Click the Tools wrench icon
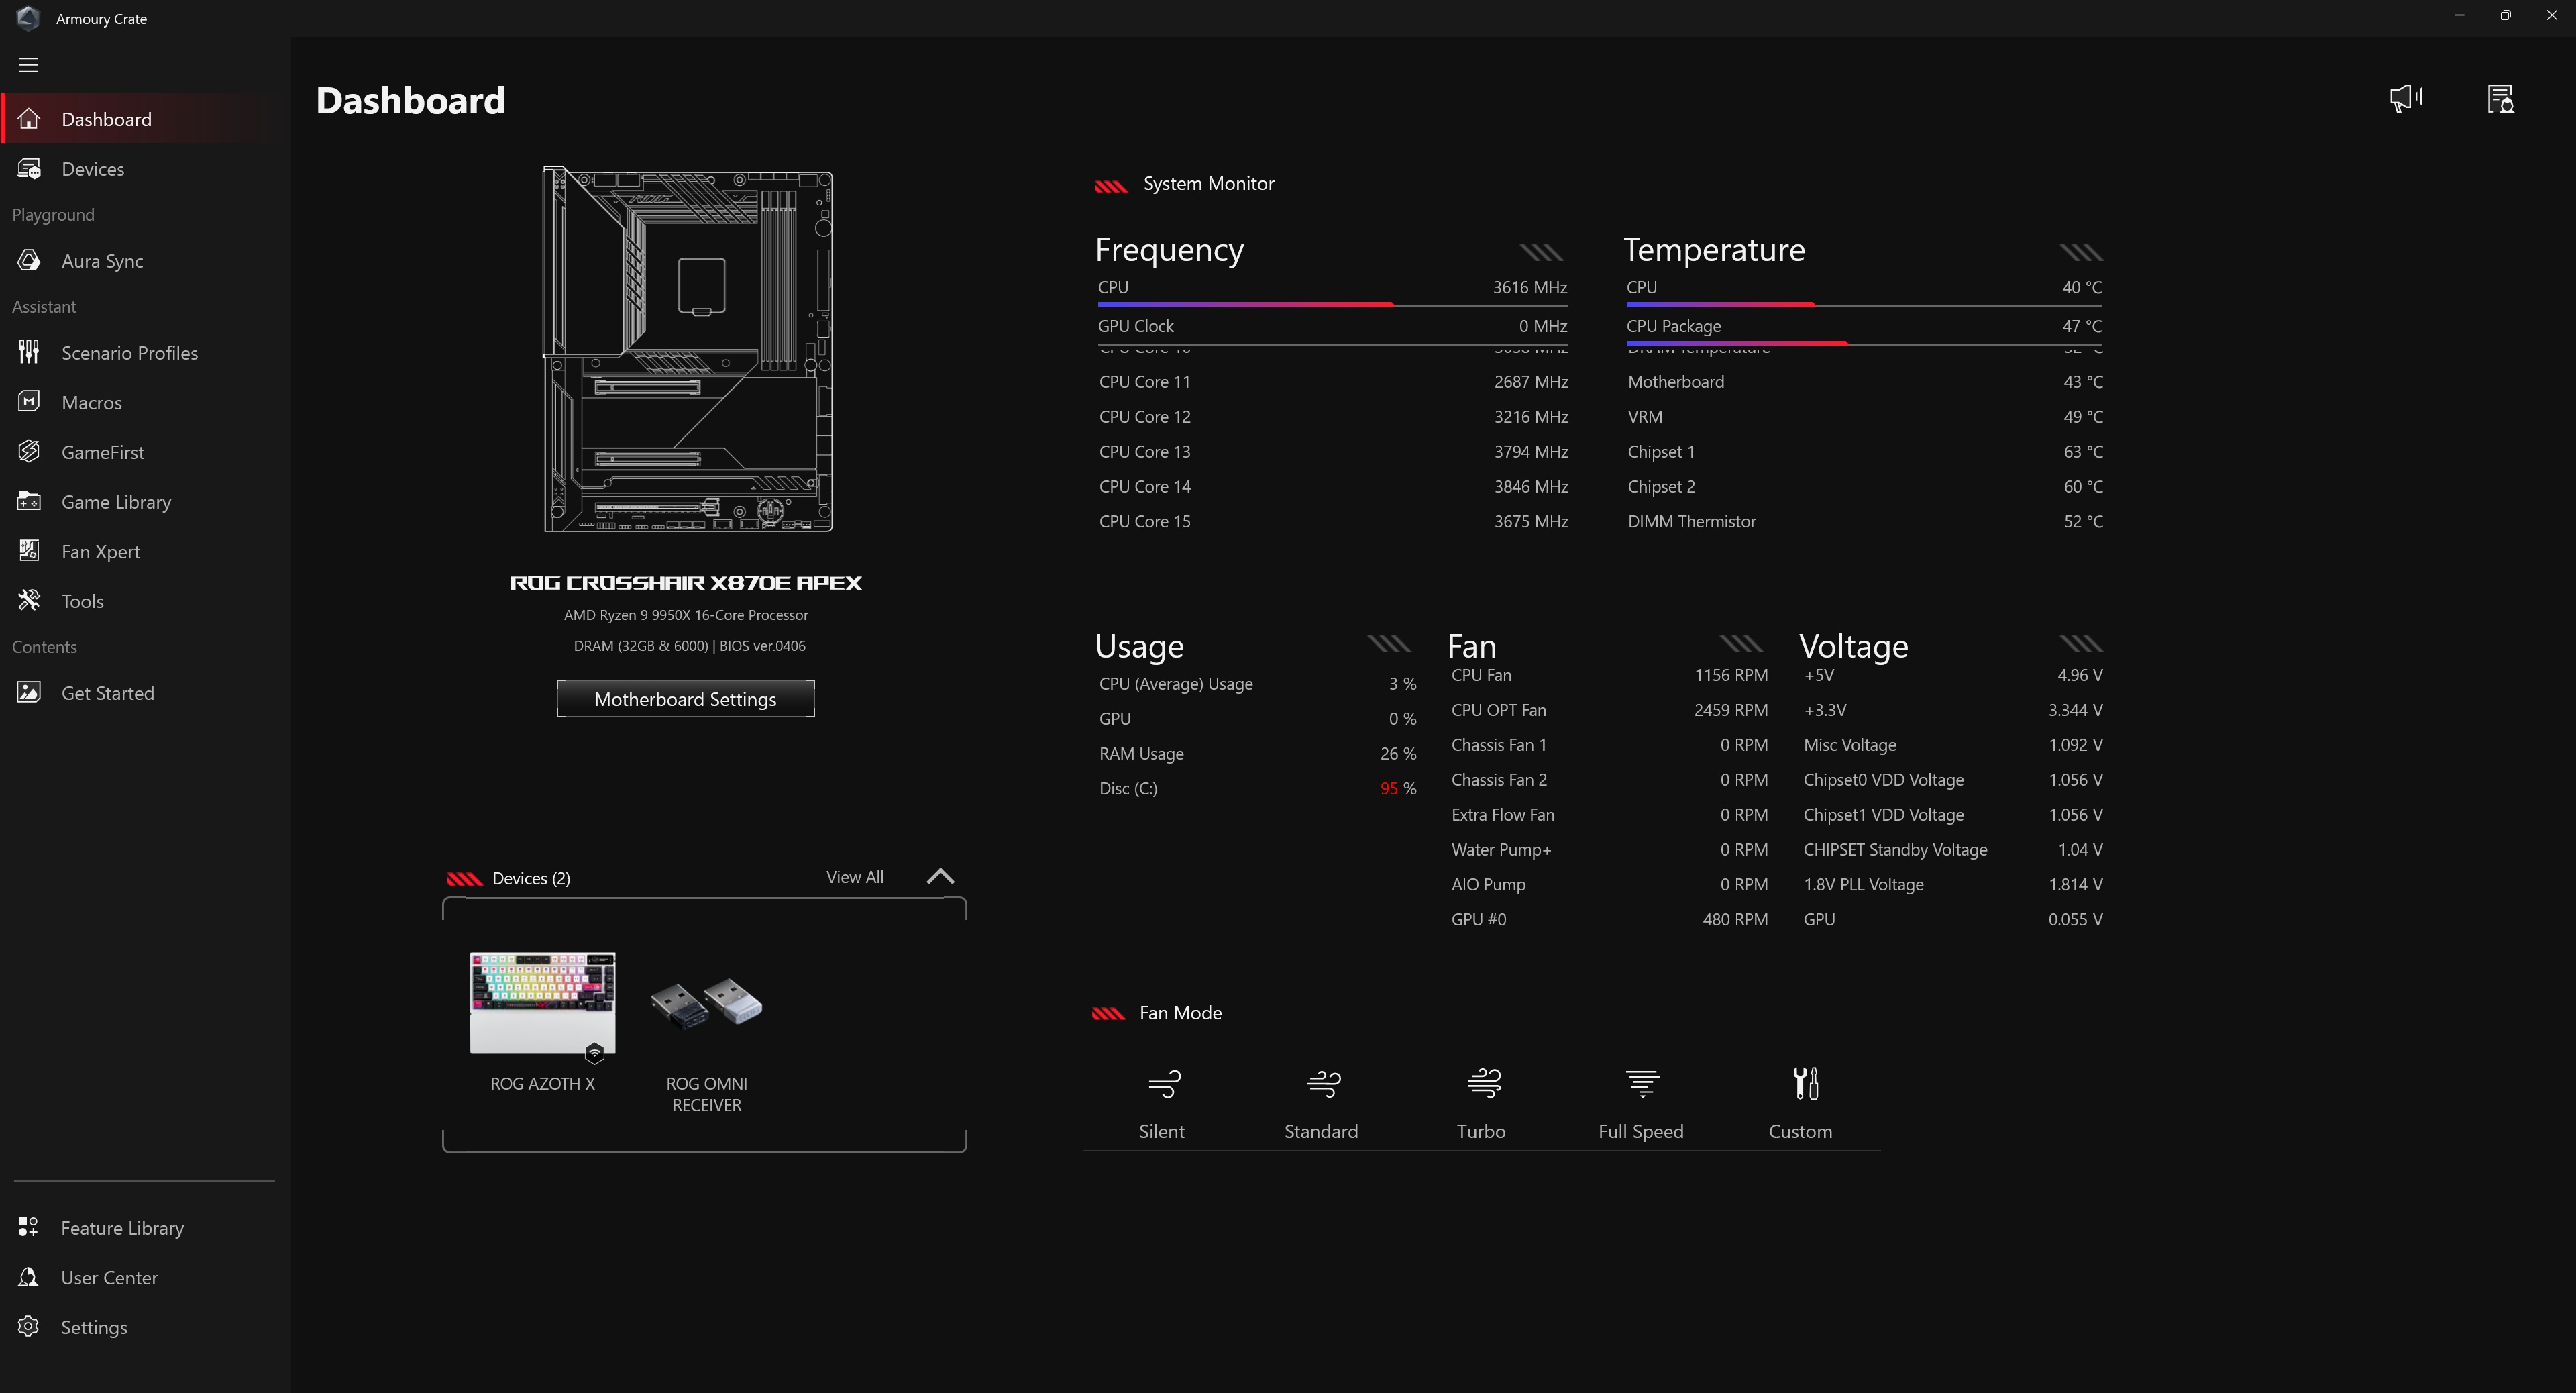 [29, 600]
